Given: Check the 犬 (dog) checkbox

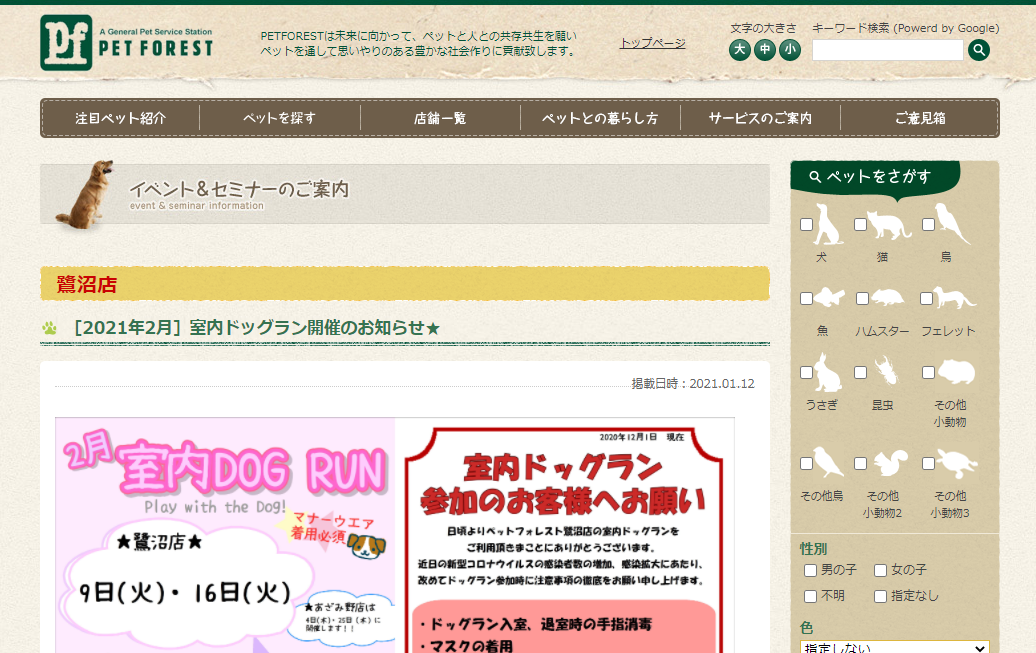Looking at the screenshot, I should 806,225.
